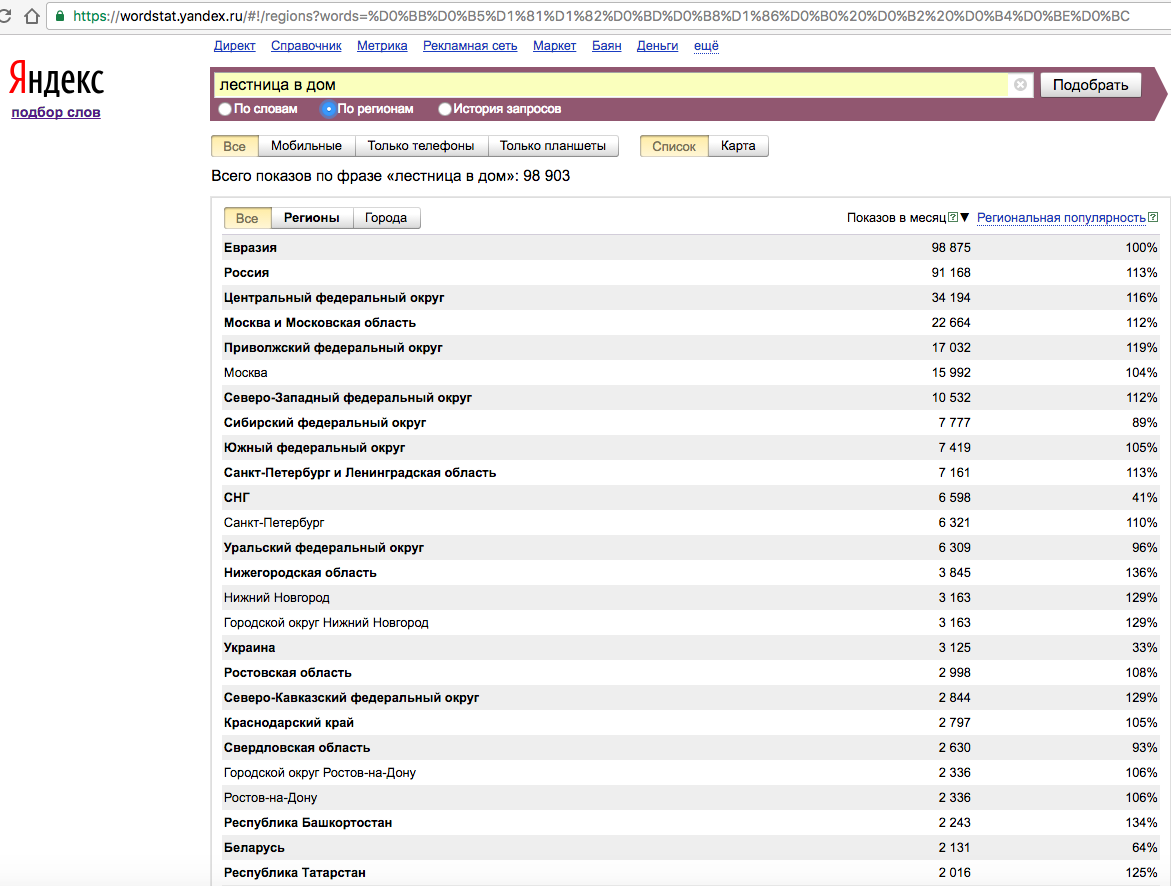
Task: Sort by Региональная популярность link
Action: (x=1060, y=218)
